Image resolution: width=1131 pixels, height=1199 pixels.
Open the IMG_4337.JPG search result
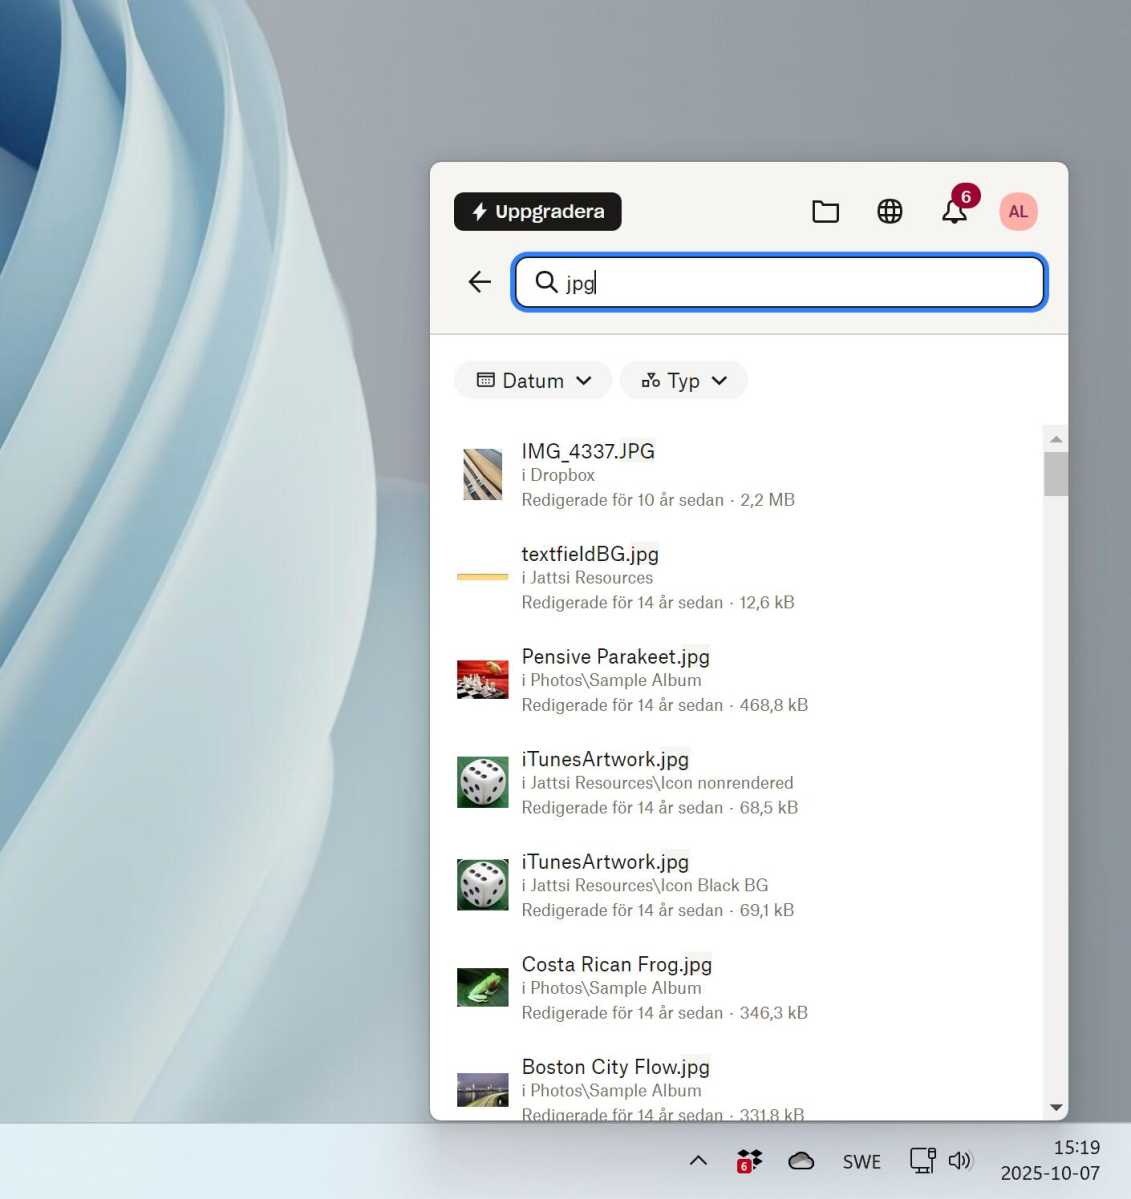(x=588, y=451)
